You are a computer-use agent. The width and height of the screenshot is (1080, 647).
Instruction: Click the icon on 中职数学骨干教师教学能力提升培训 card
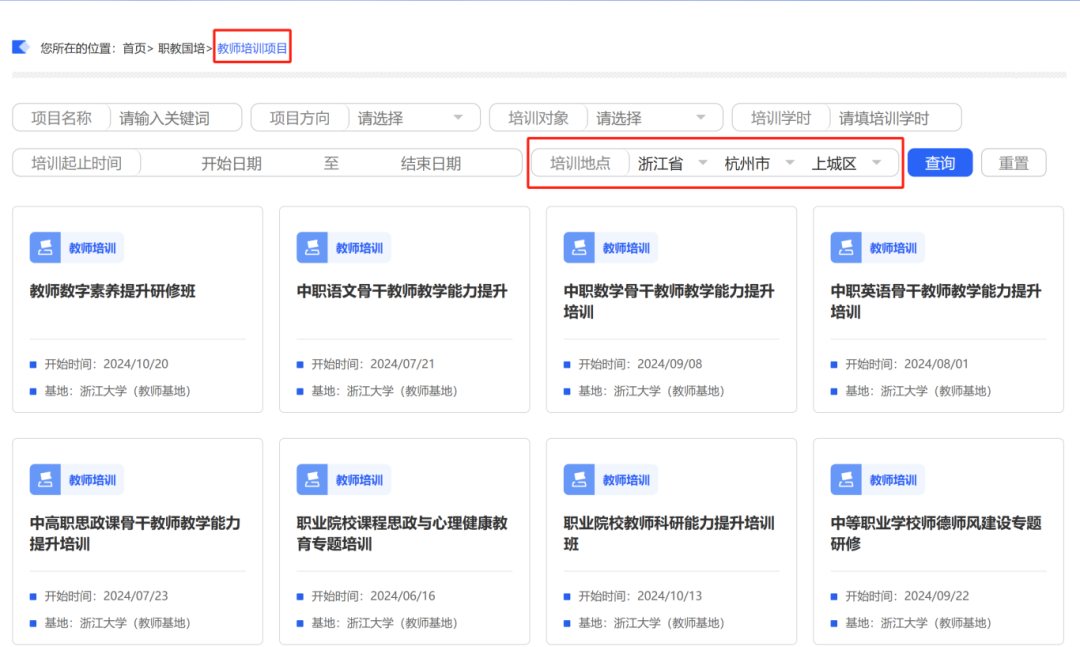(579, 248)
